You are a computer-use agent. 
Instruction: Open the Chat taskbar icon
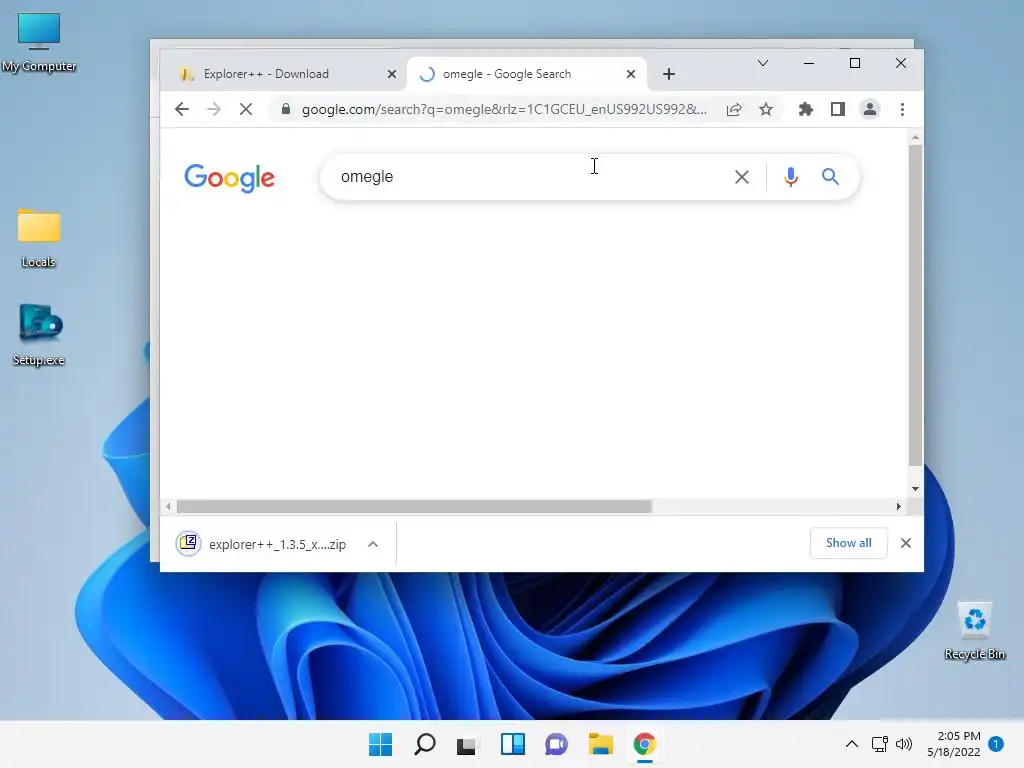point(556,744)
